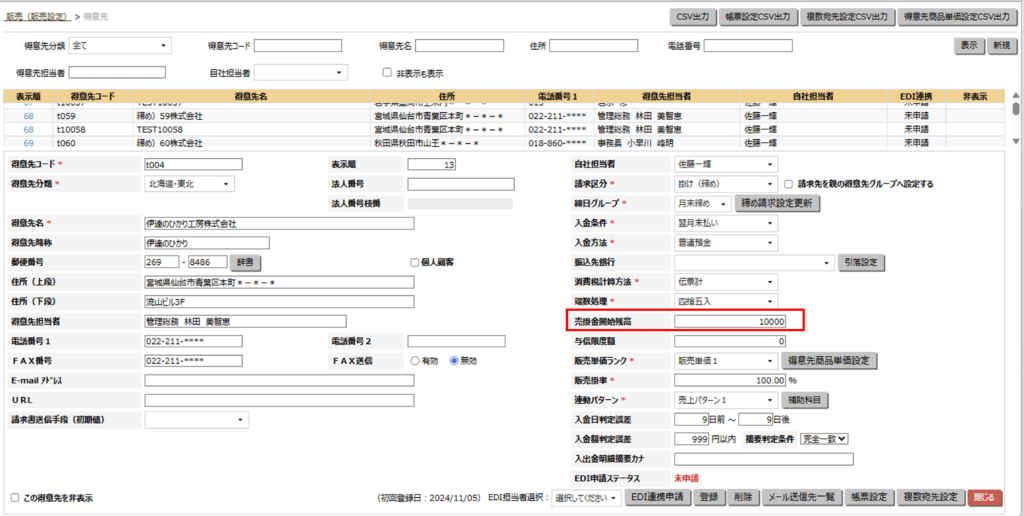
Task: Open the 締日グループ dropdown showing 月末締め
Action: pyautogui.click(x=703, y=204)
